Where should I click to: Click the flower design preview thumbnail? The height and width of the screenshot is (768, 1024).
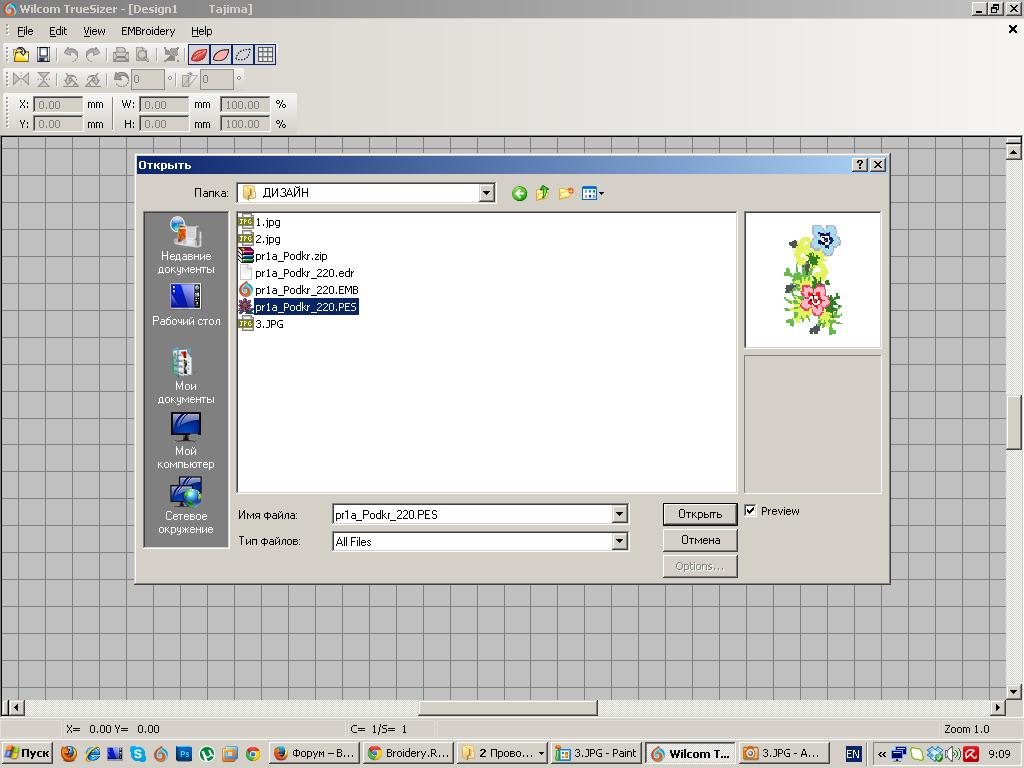point(813,280)
